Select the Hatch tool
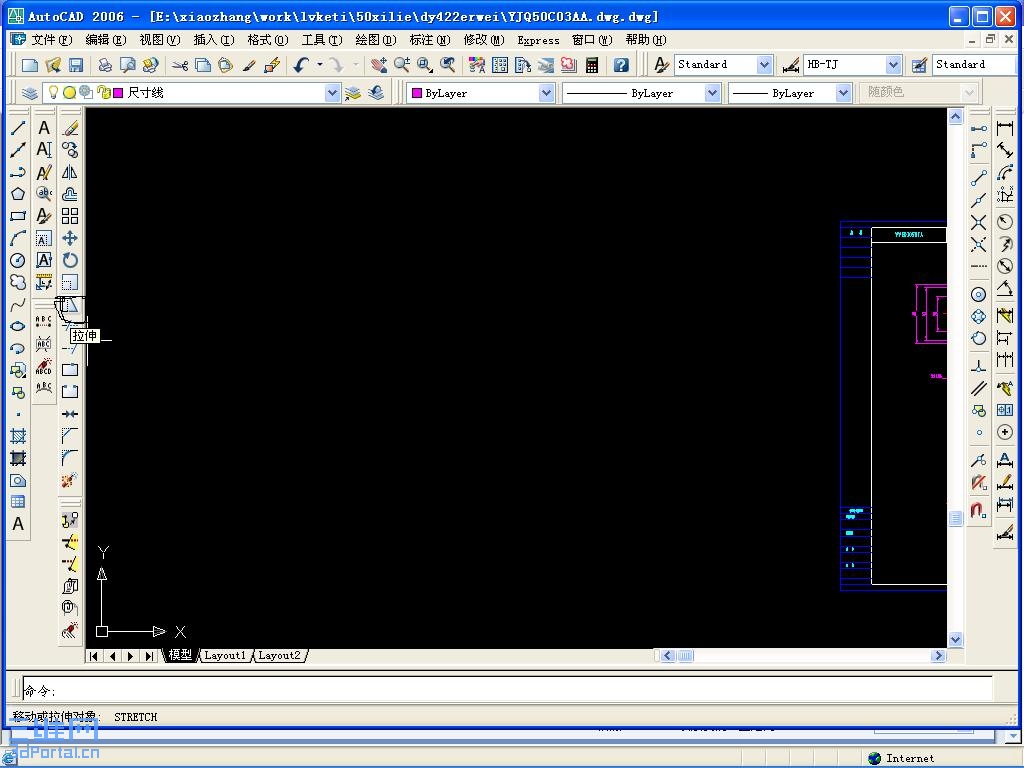 [18, 436]
